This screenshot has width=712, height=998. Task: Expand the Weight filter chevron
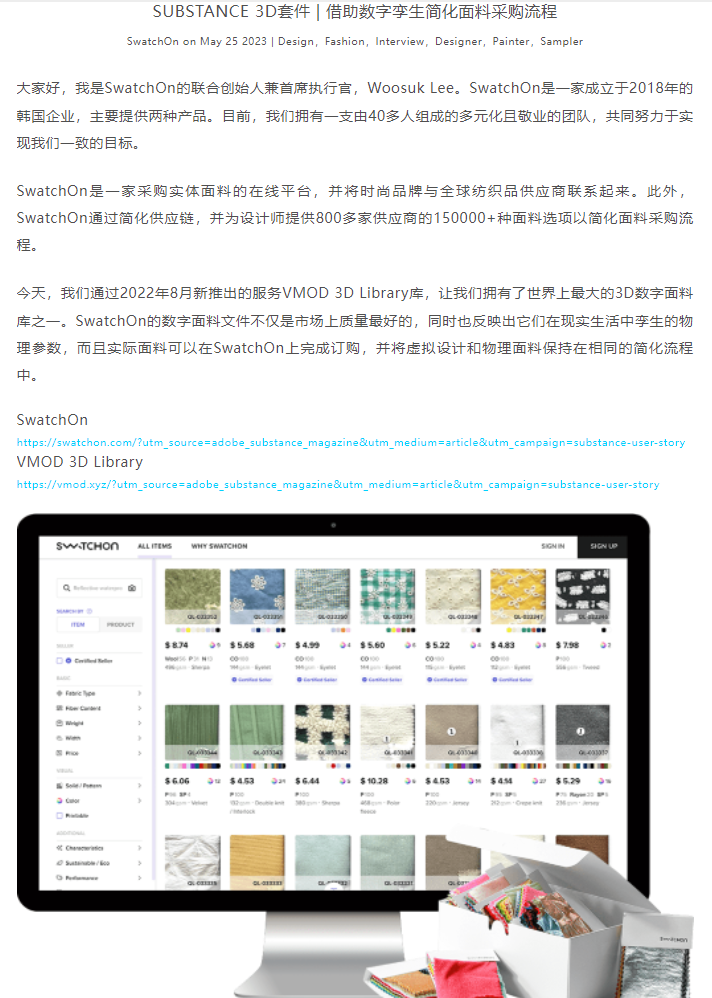coord(139,723)
